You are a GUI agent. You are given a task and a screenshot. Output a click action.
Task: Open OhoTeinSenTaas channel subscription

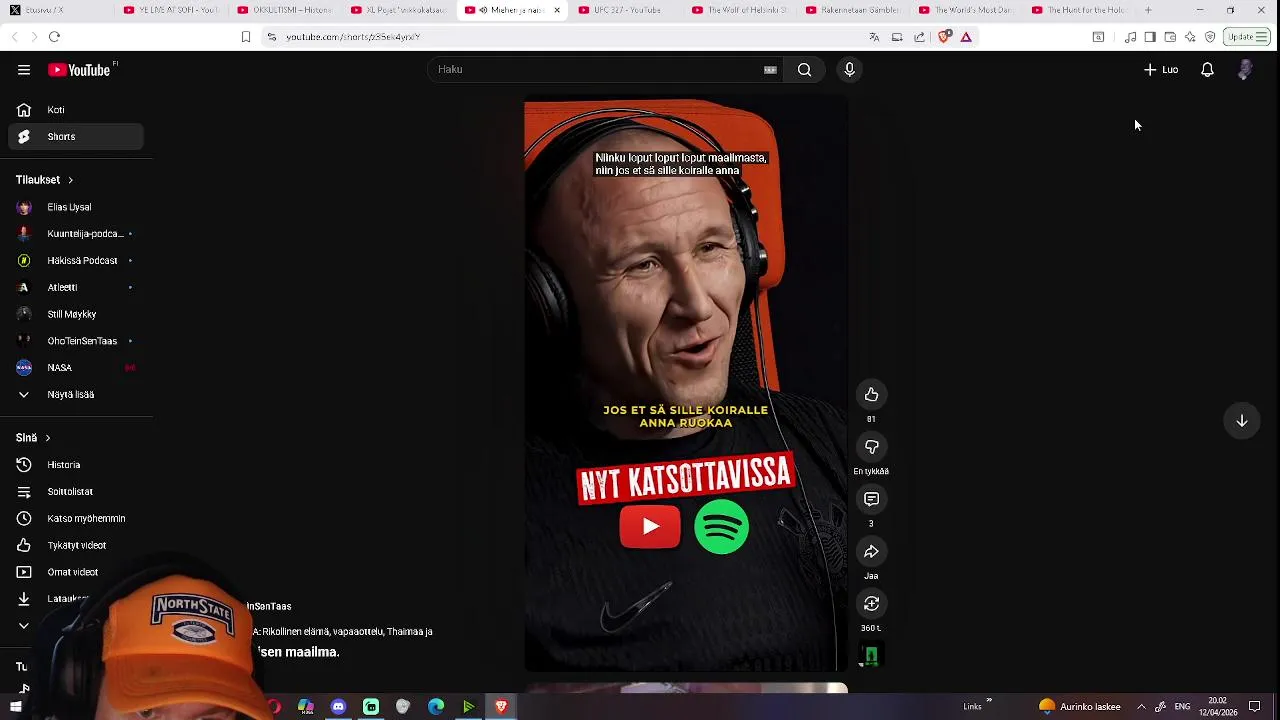coord(76,341)
